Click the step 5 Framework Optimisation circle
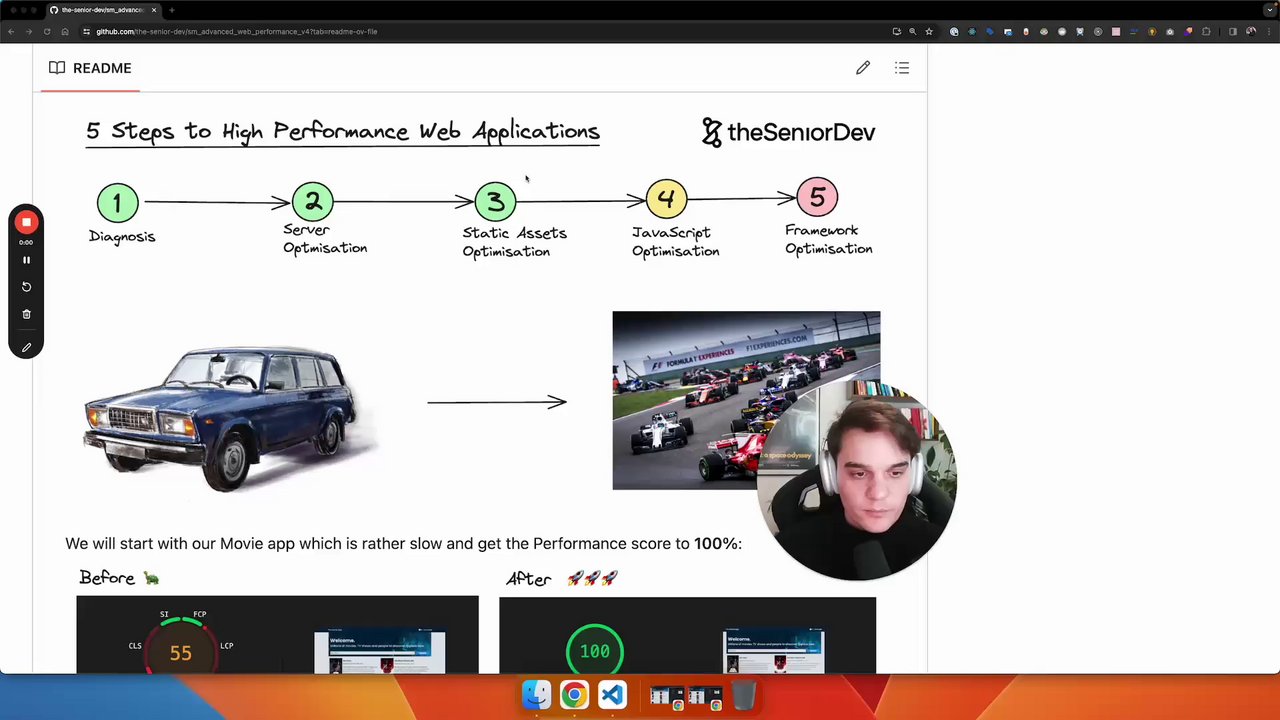This screenshot has width=1280, height=720. coord(818,198)
